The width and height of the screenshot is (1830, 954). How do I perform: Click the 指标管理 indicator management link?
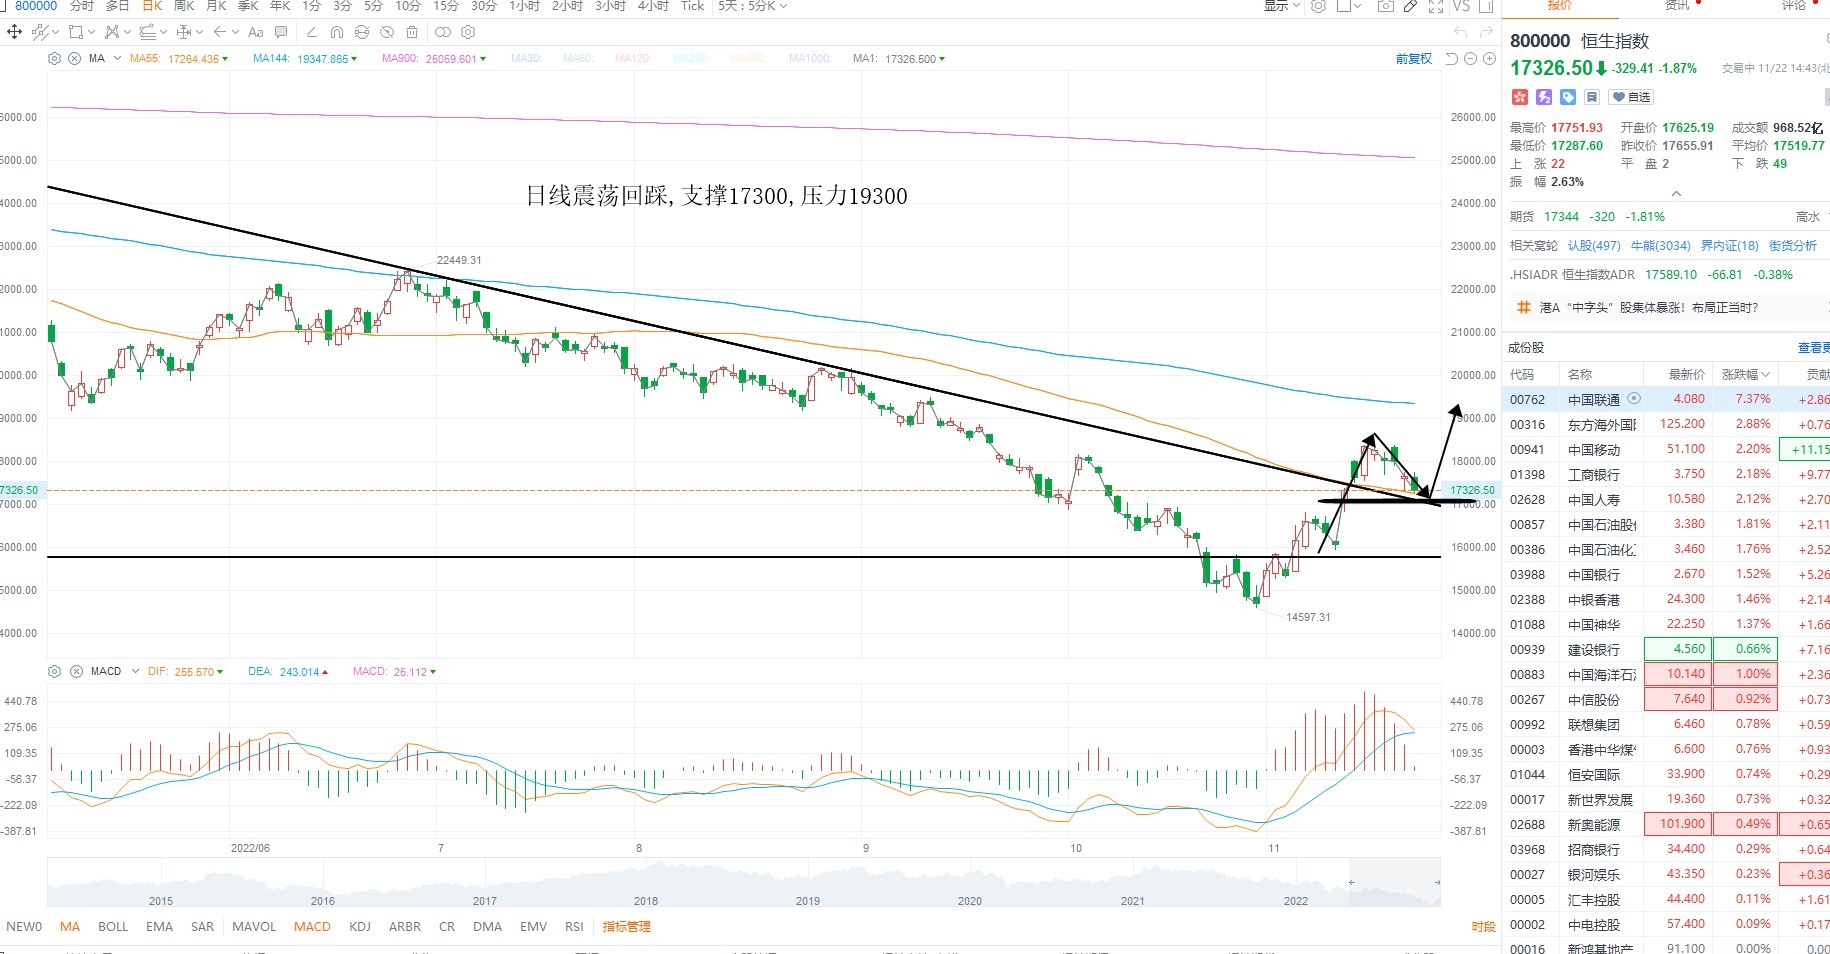(627, 927)
